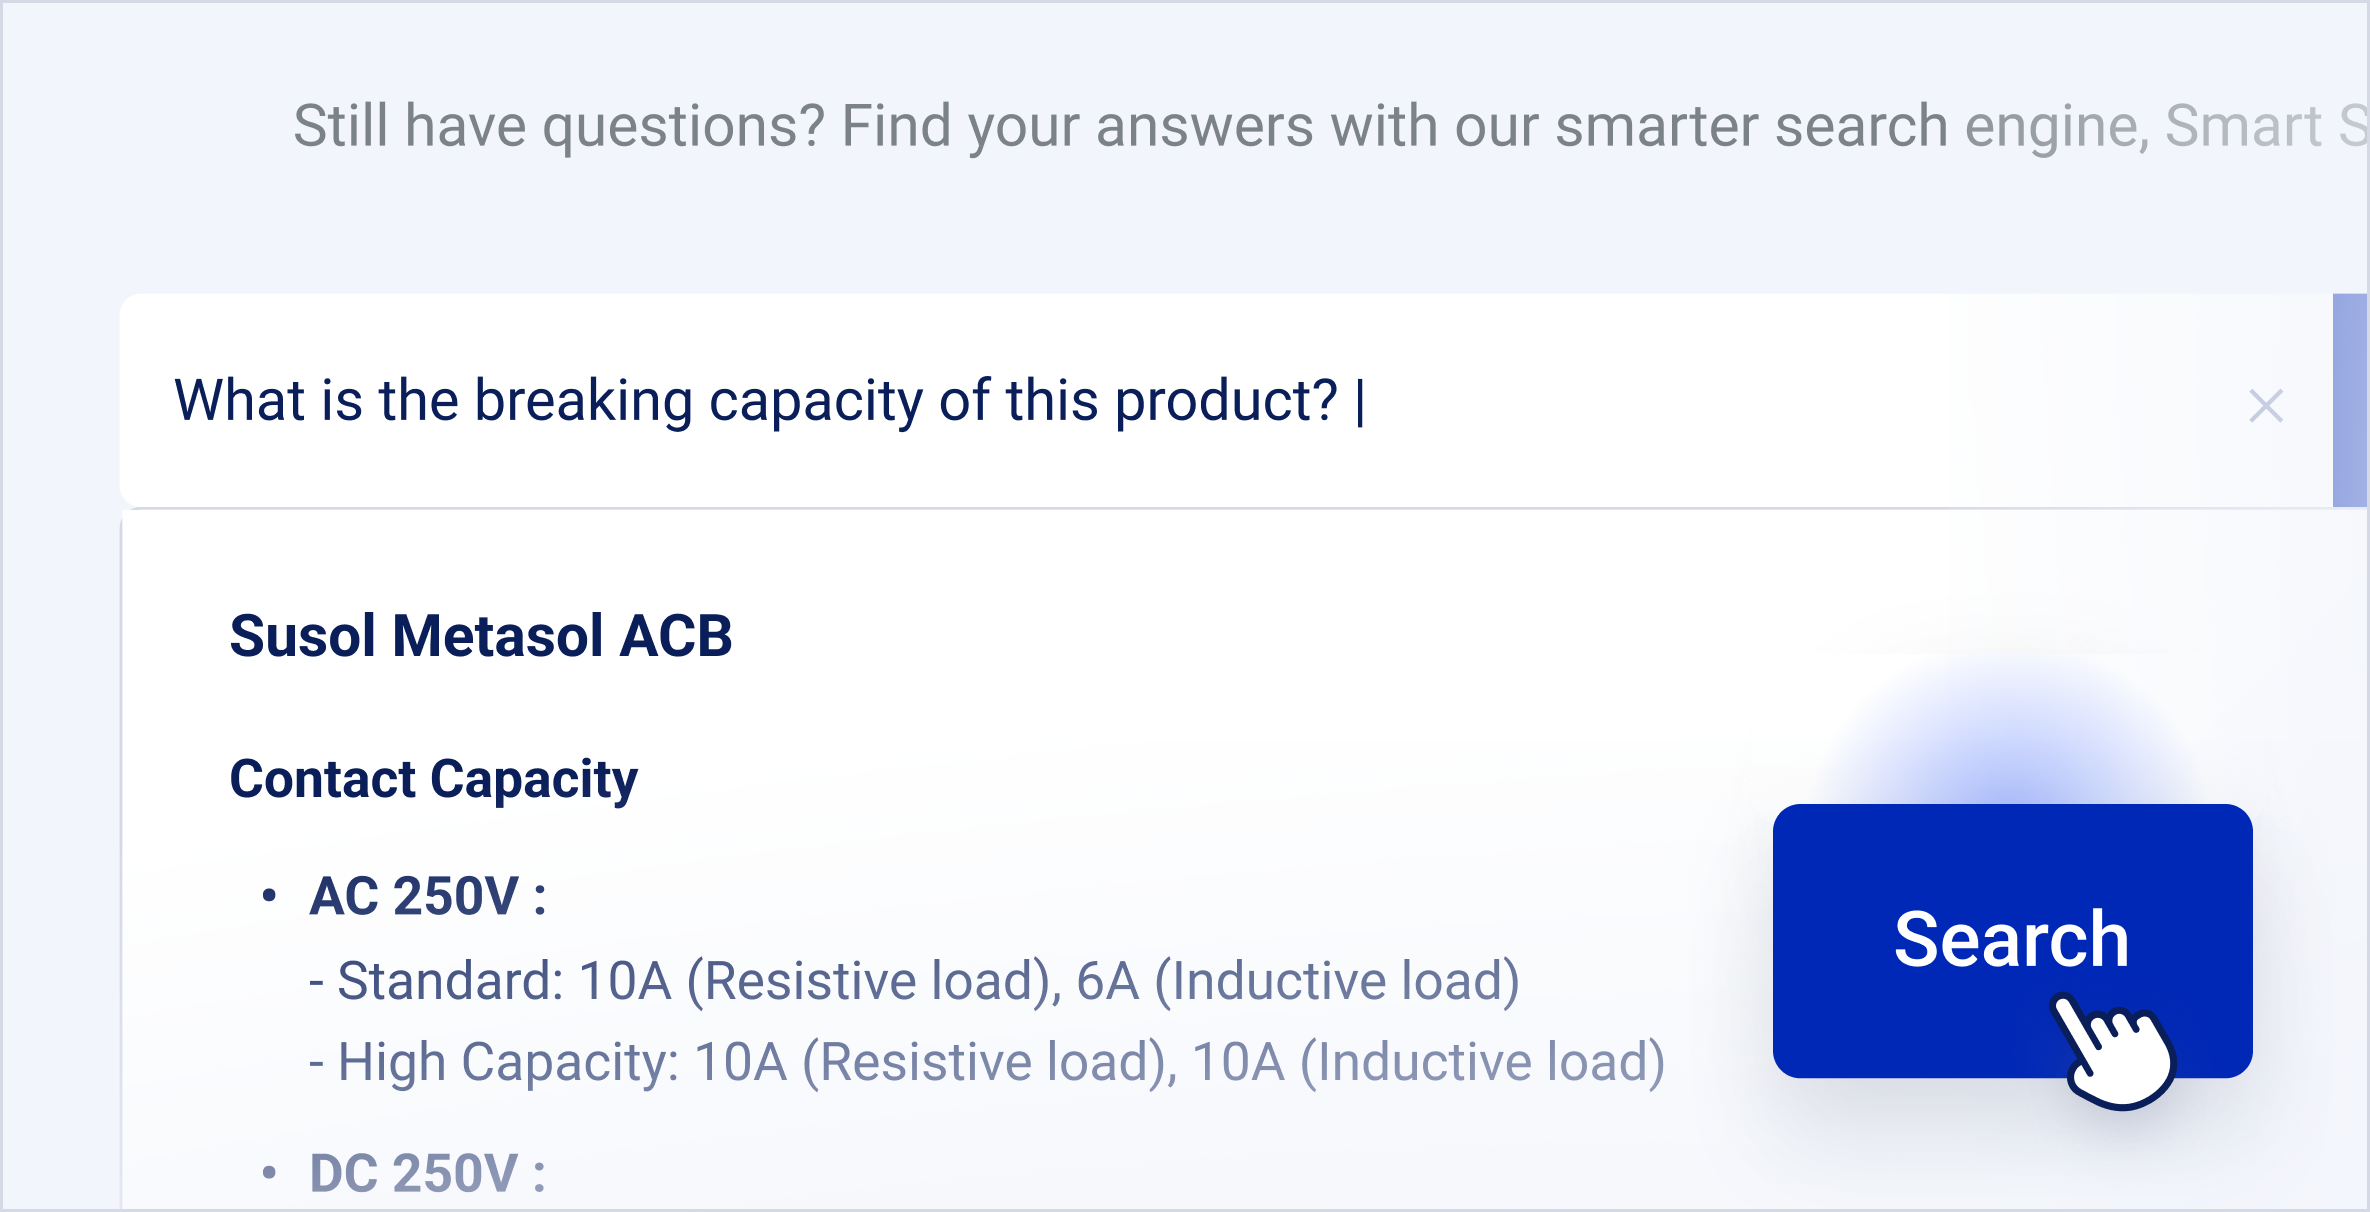Click the word 'product?' in the search query

[1226, 402]
